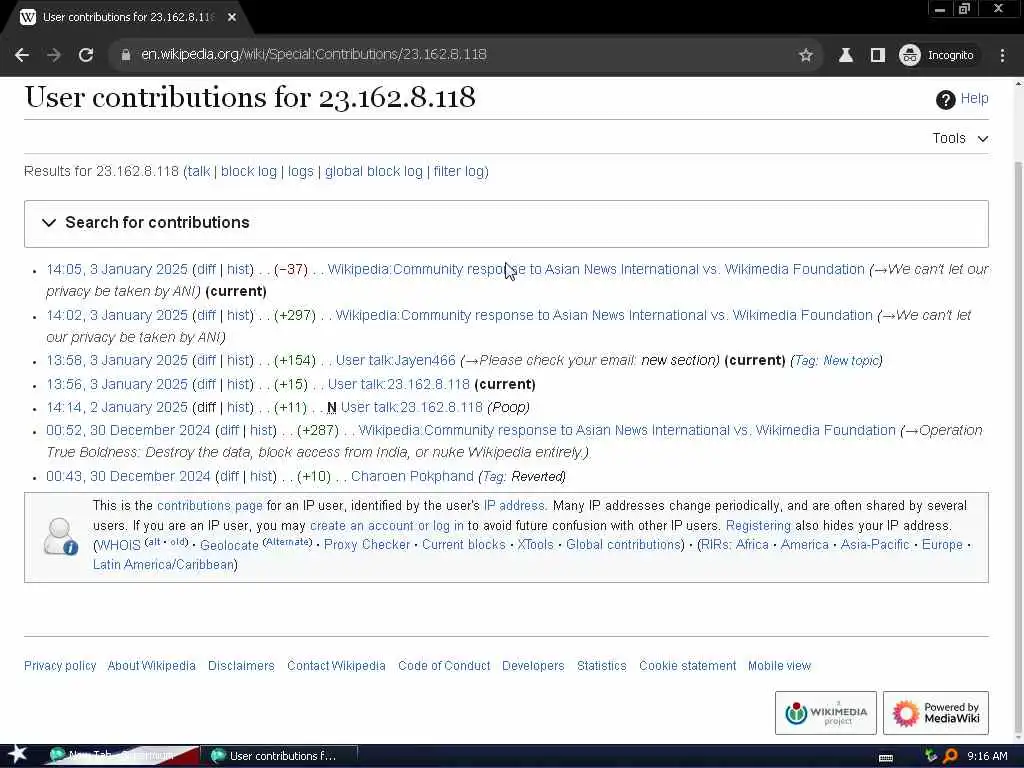Viewport: 1024px width, 768px height.
Task: Open the Chrome three-dot menu
Action: tap(1002, 55)
